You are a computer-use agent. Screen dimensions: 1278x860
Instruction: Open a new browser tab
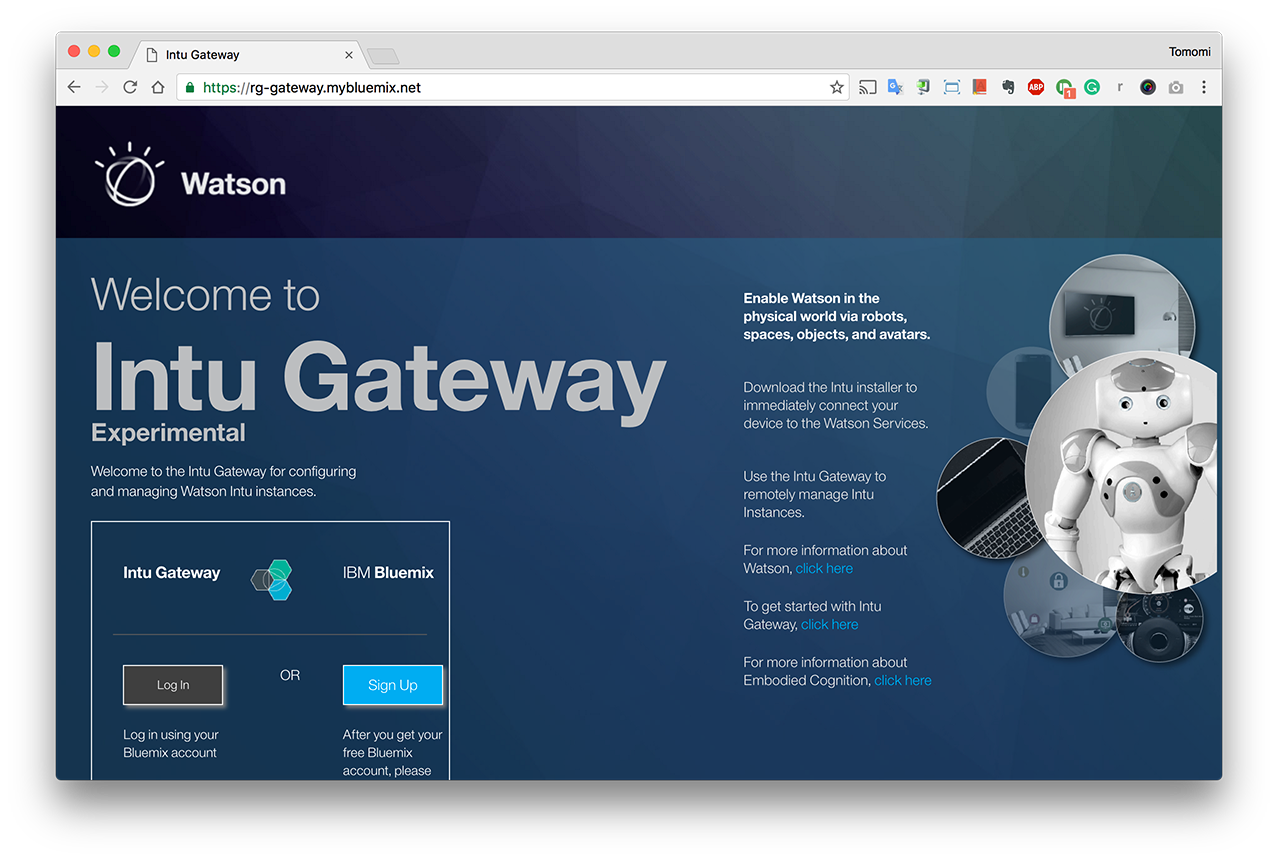coord(383,56)
